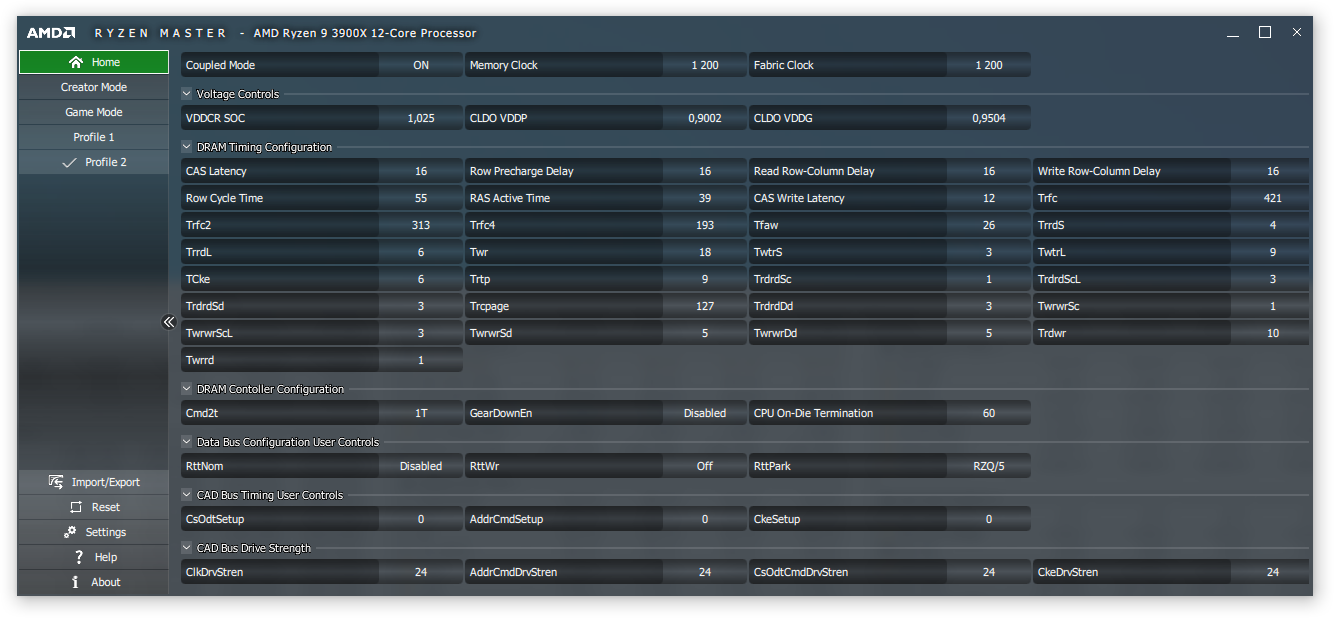Viewport: 1334px width, 618px height.
Task: Click Fabric Clock value 1 200
Action: tap(989, 65)
